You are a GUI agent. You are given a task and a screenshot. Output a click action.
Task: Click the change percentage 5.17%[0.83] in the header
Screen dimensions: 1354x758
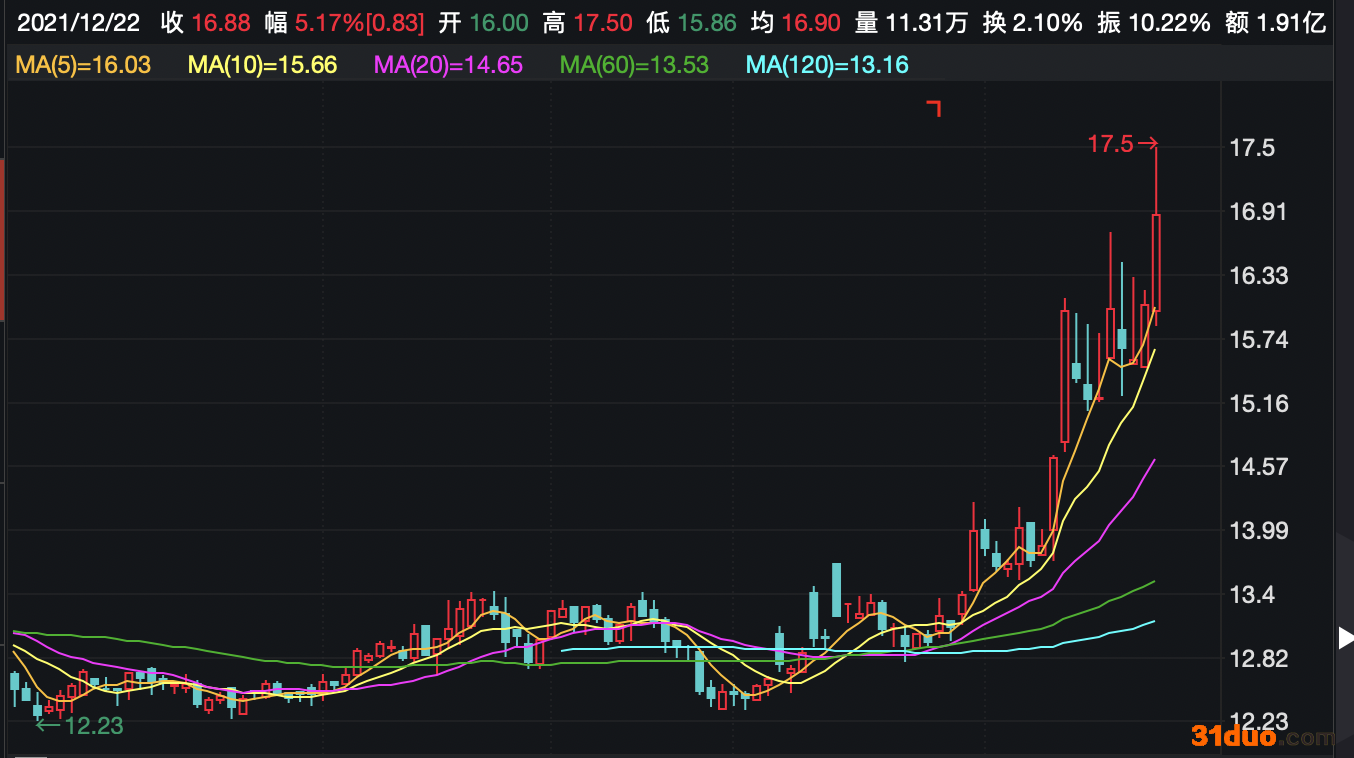(359, 23)
